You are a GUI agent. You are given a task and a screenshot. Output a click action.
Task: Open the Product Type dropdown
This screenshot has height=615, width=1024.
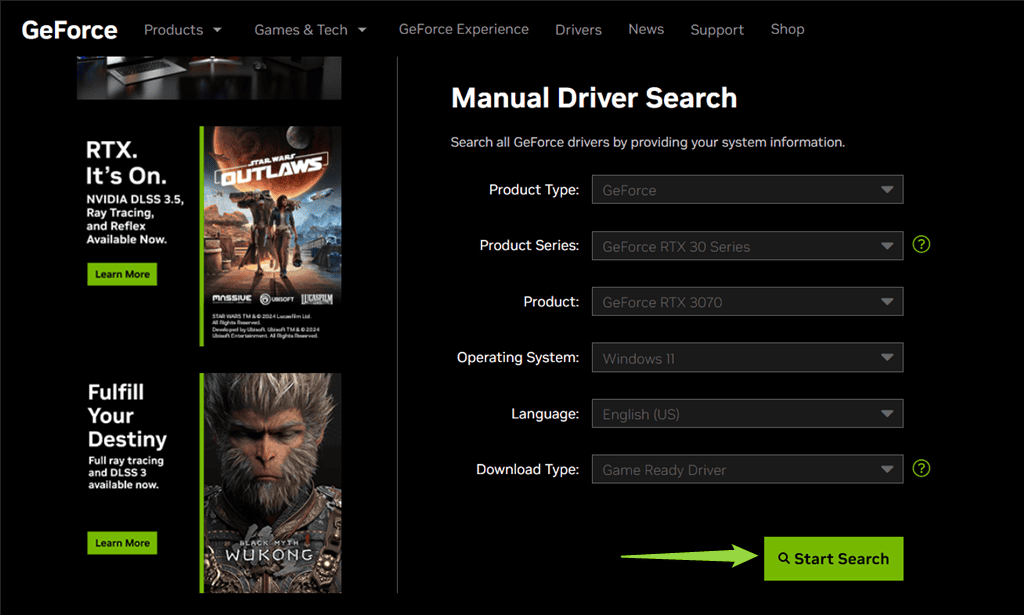pyautogui.click(x=747, y=190)
